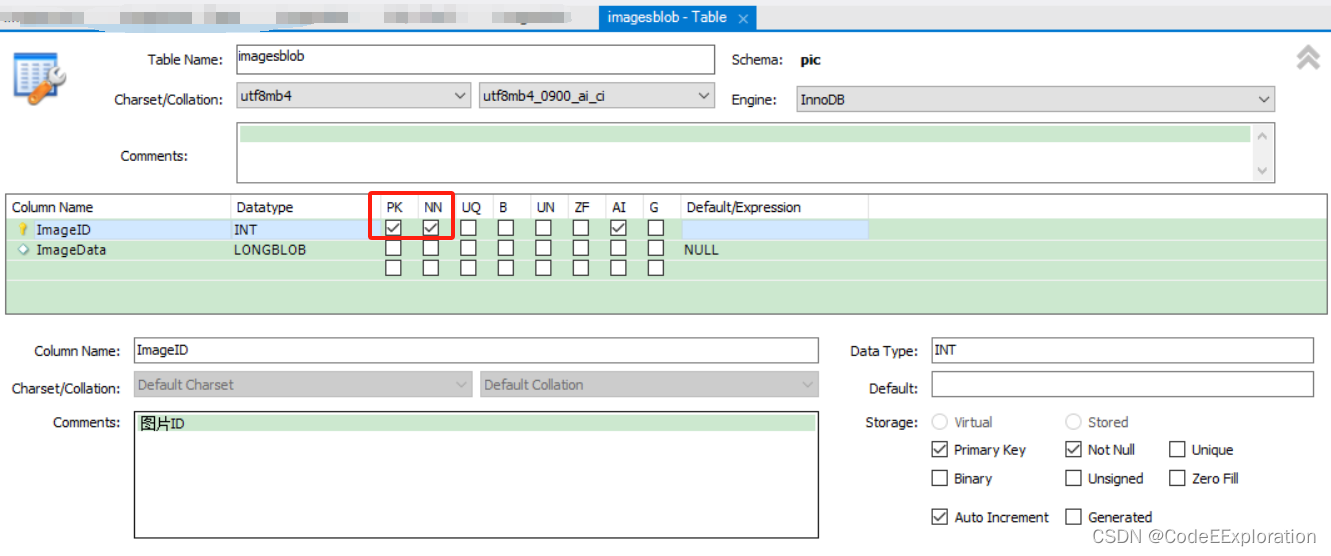Select the Virtual storage radio button

[x=939, y=422]
